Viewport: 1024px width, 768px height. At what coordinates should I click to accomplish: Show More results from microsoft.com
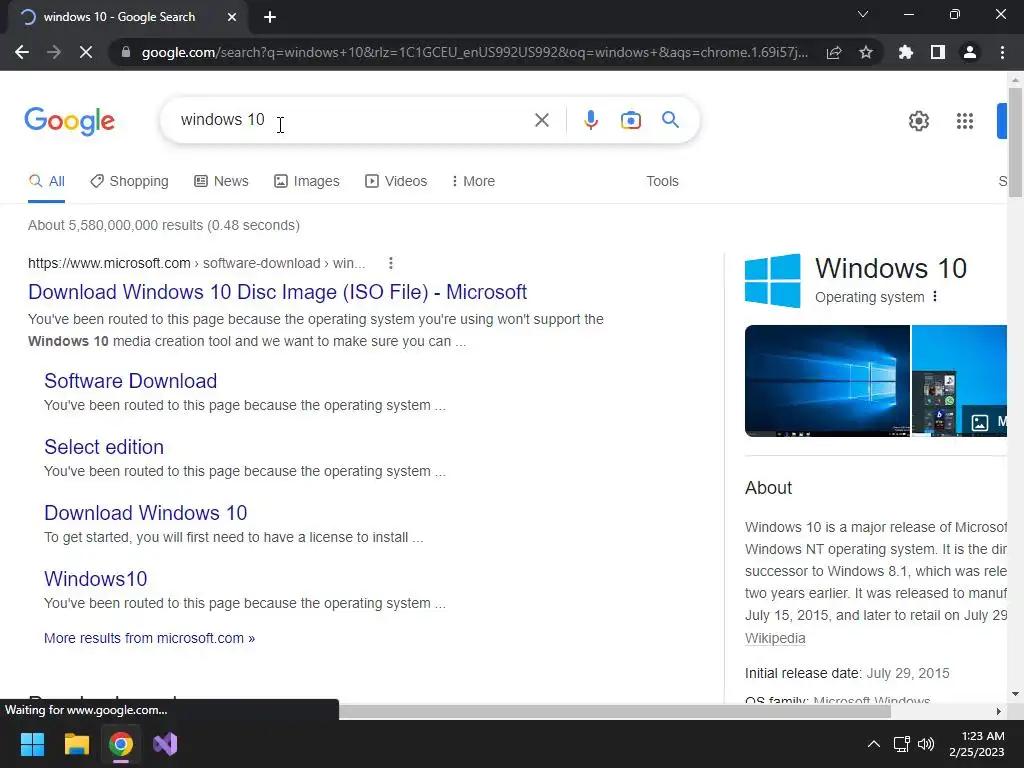150,638
